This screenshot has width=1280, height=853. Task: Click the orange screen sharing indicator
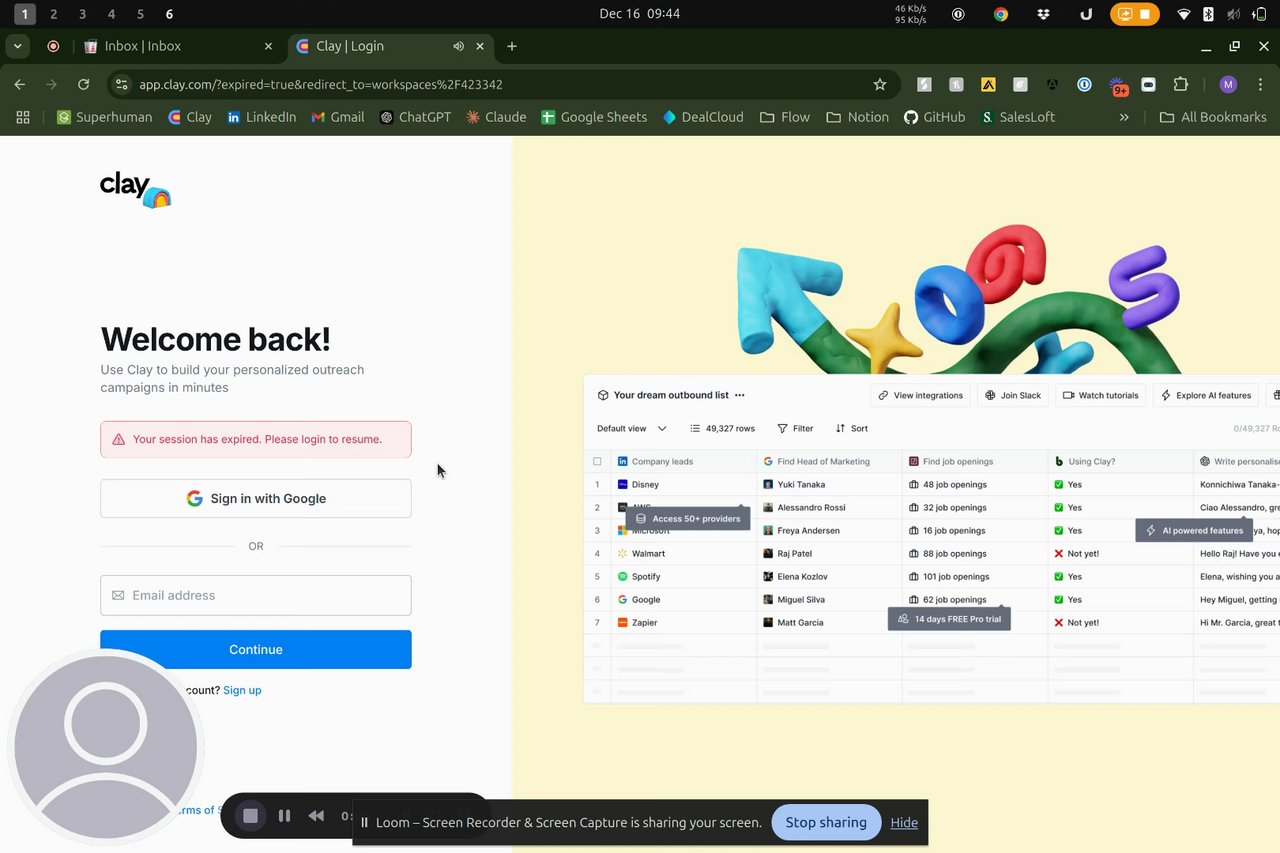tap(1136, 14)
